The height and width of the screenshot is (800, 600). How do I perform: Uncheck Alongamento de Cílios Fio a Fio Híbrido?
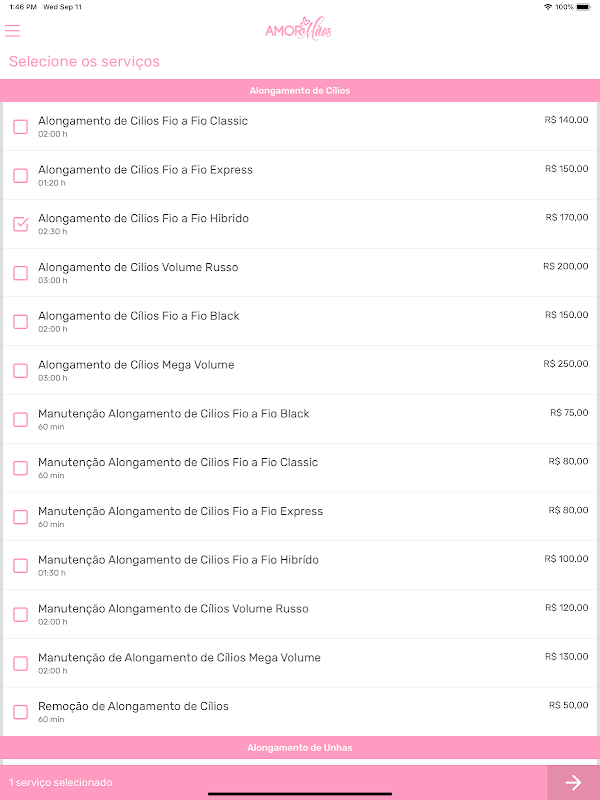click(x=20, y=224)
